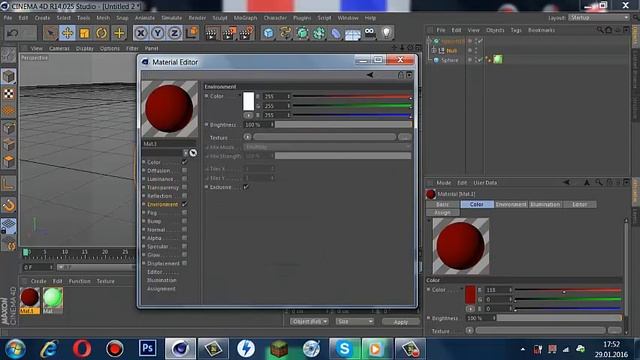Open the MoGraph menu

coord(245,18)
